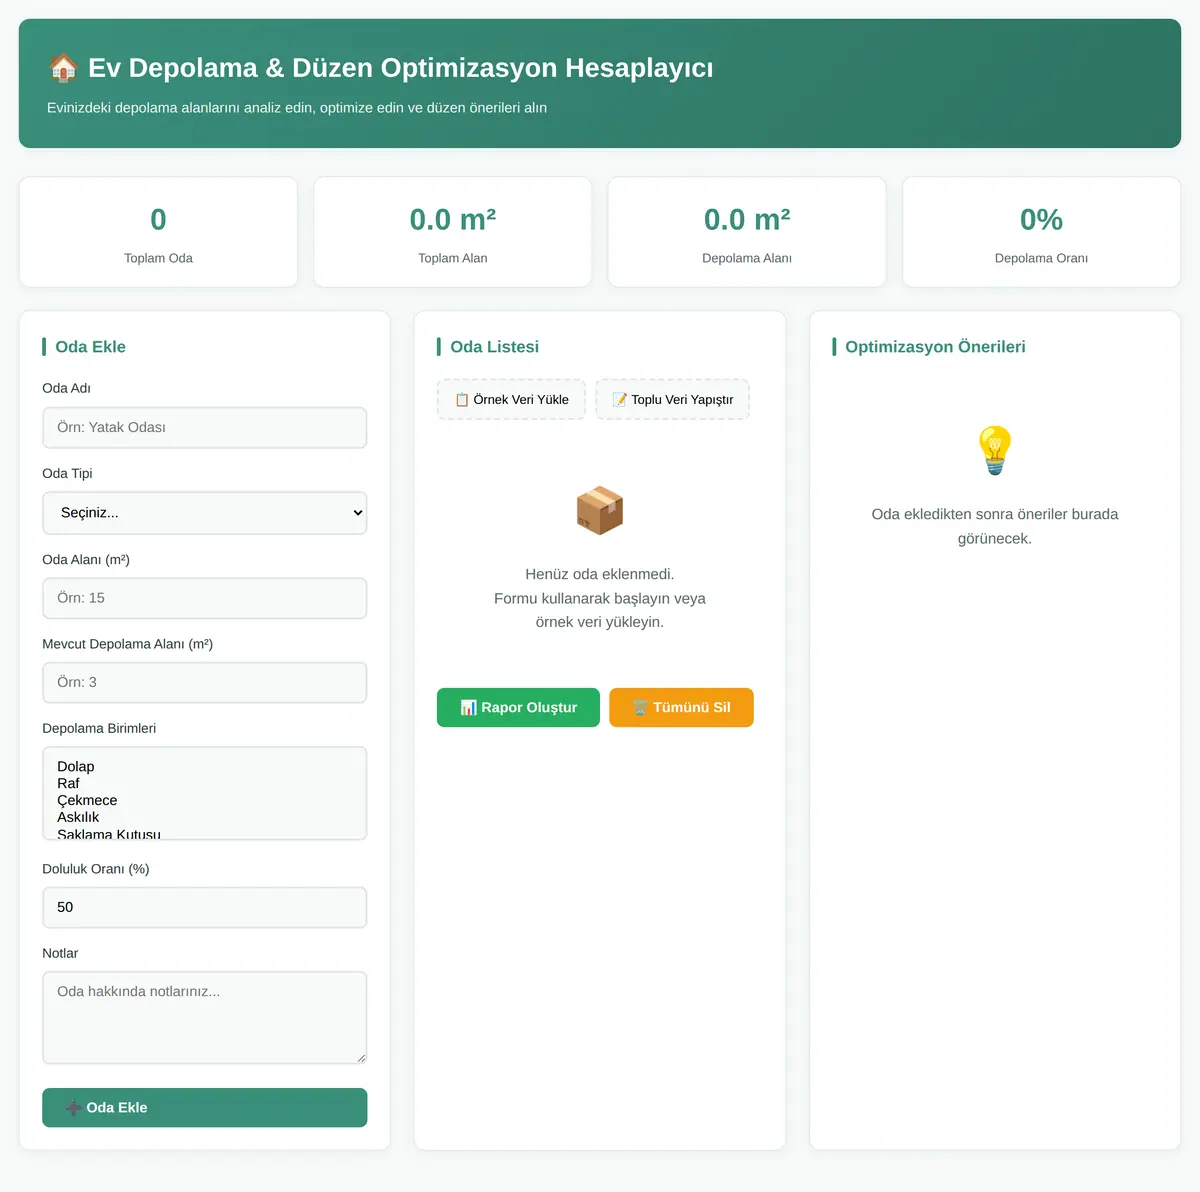Focus the Mevcut Depolama Alanı field
This screenshot has width=1200, height=1192.
click(x=205, y=682)
